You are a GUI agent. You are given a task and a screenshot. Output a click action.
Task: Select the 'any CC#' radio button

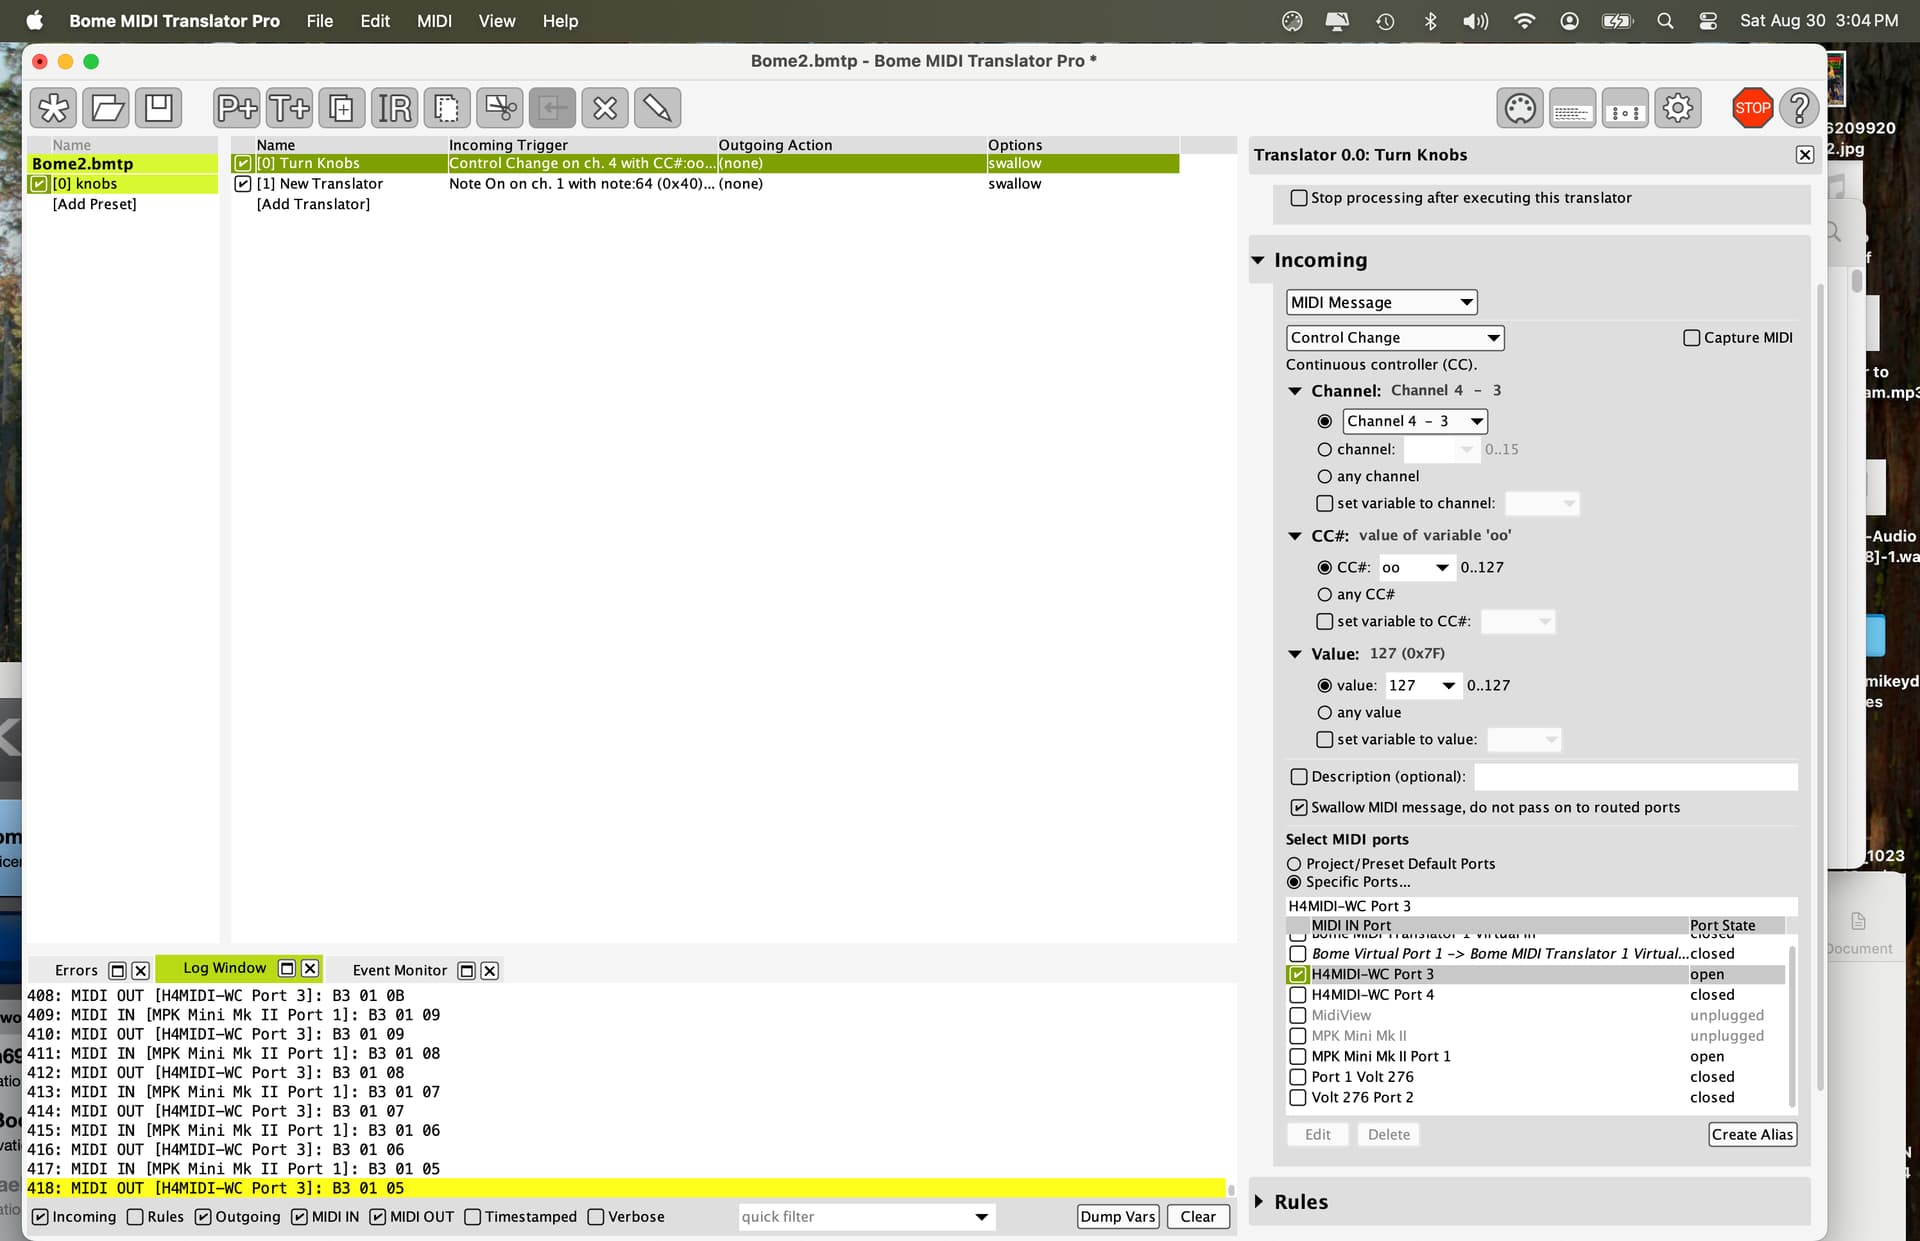tap(1325, 595)
